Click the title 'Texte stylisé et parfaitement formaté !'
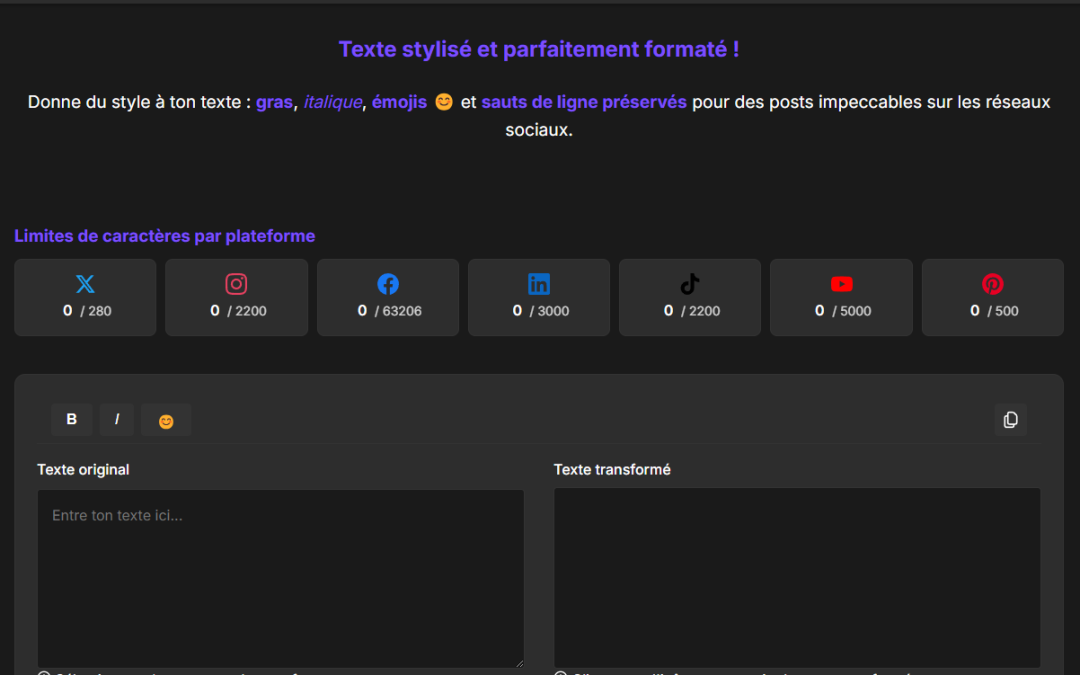 [539, 49]
